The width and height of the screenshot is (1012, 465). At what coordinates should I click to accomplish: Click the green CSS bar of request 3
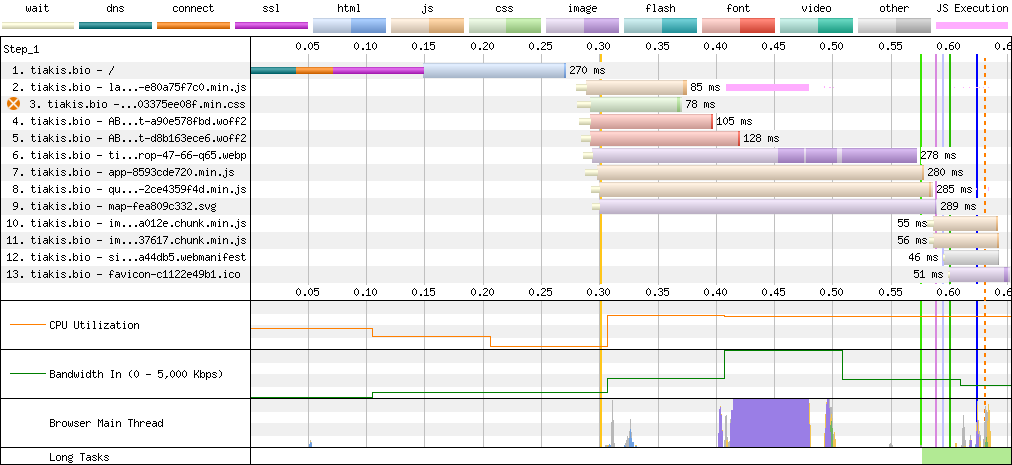click(x=636, y=104)
